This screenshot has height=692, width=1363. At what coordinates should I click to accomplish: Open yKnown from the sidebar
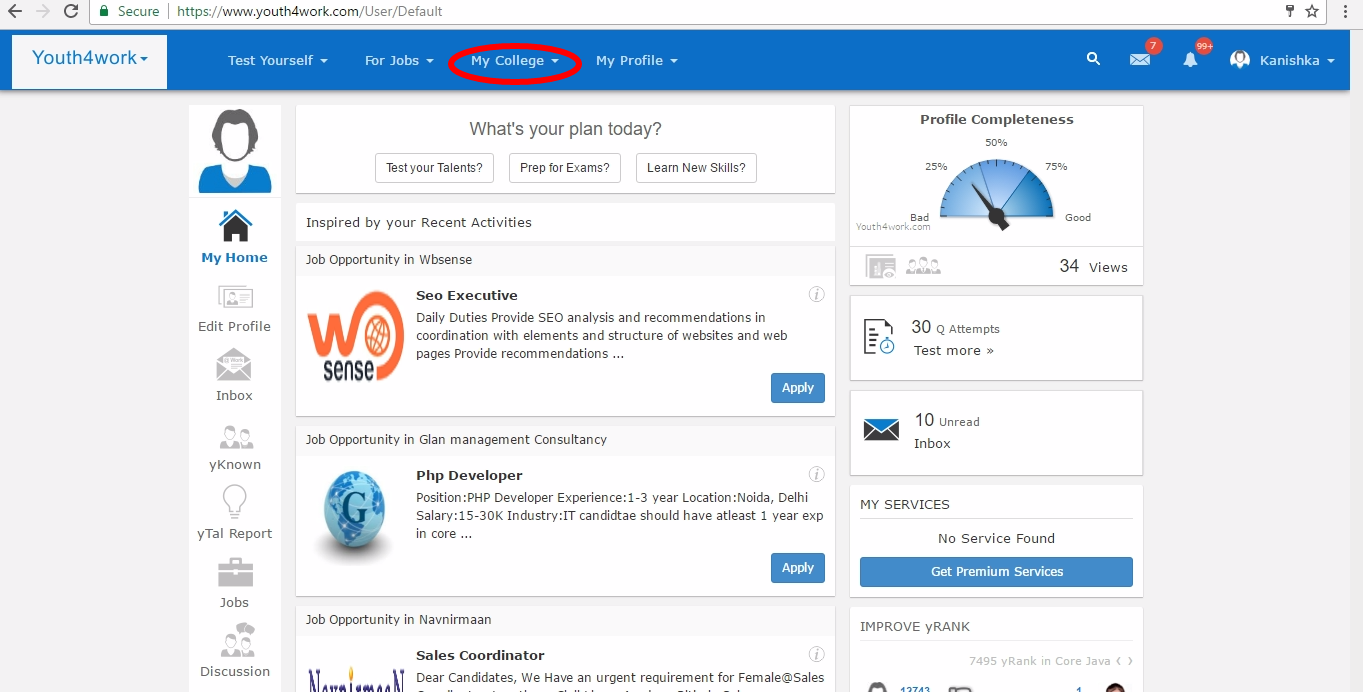pos(235,447)
